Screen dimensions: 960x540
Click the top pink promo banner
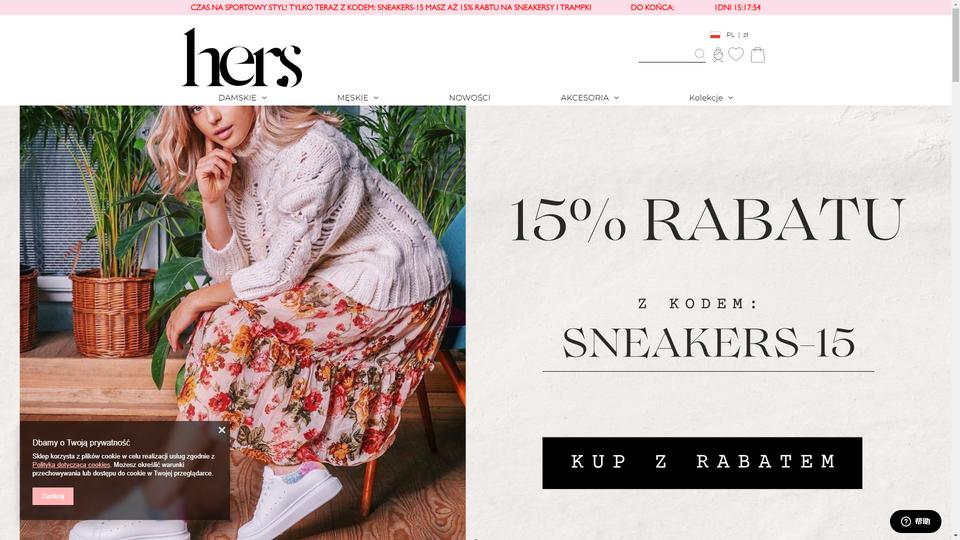point(476,7)
